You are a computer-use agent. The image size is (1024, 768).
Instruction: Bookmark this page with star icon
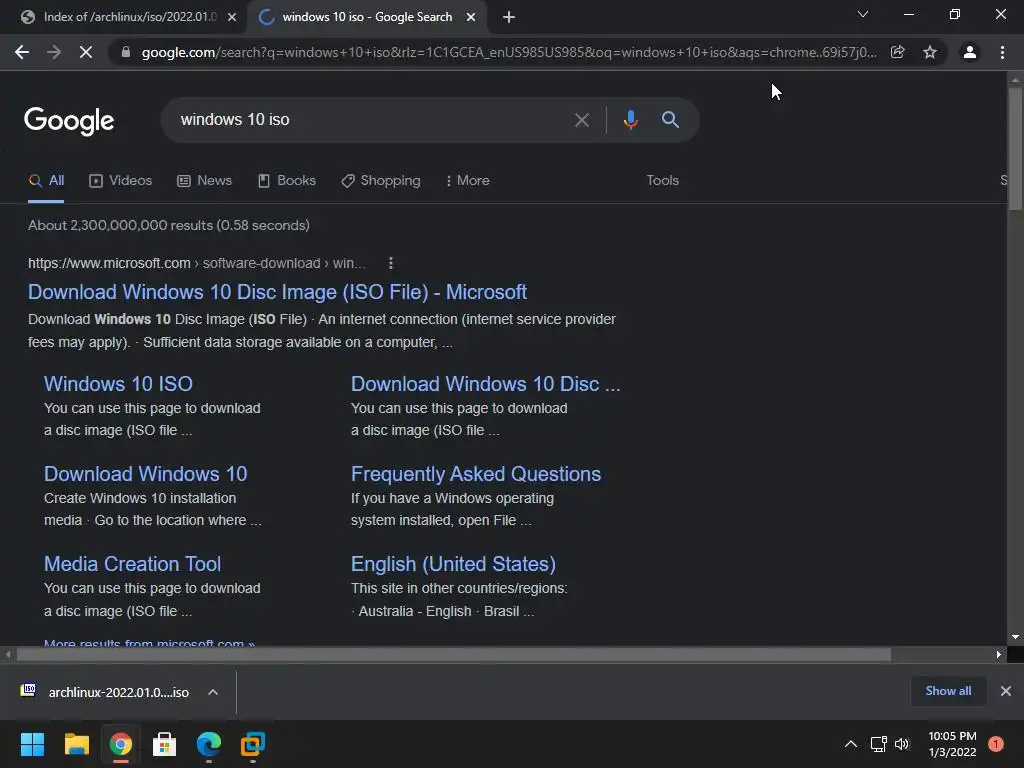[930, 52]
